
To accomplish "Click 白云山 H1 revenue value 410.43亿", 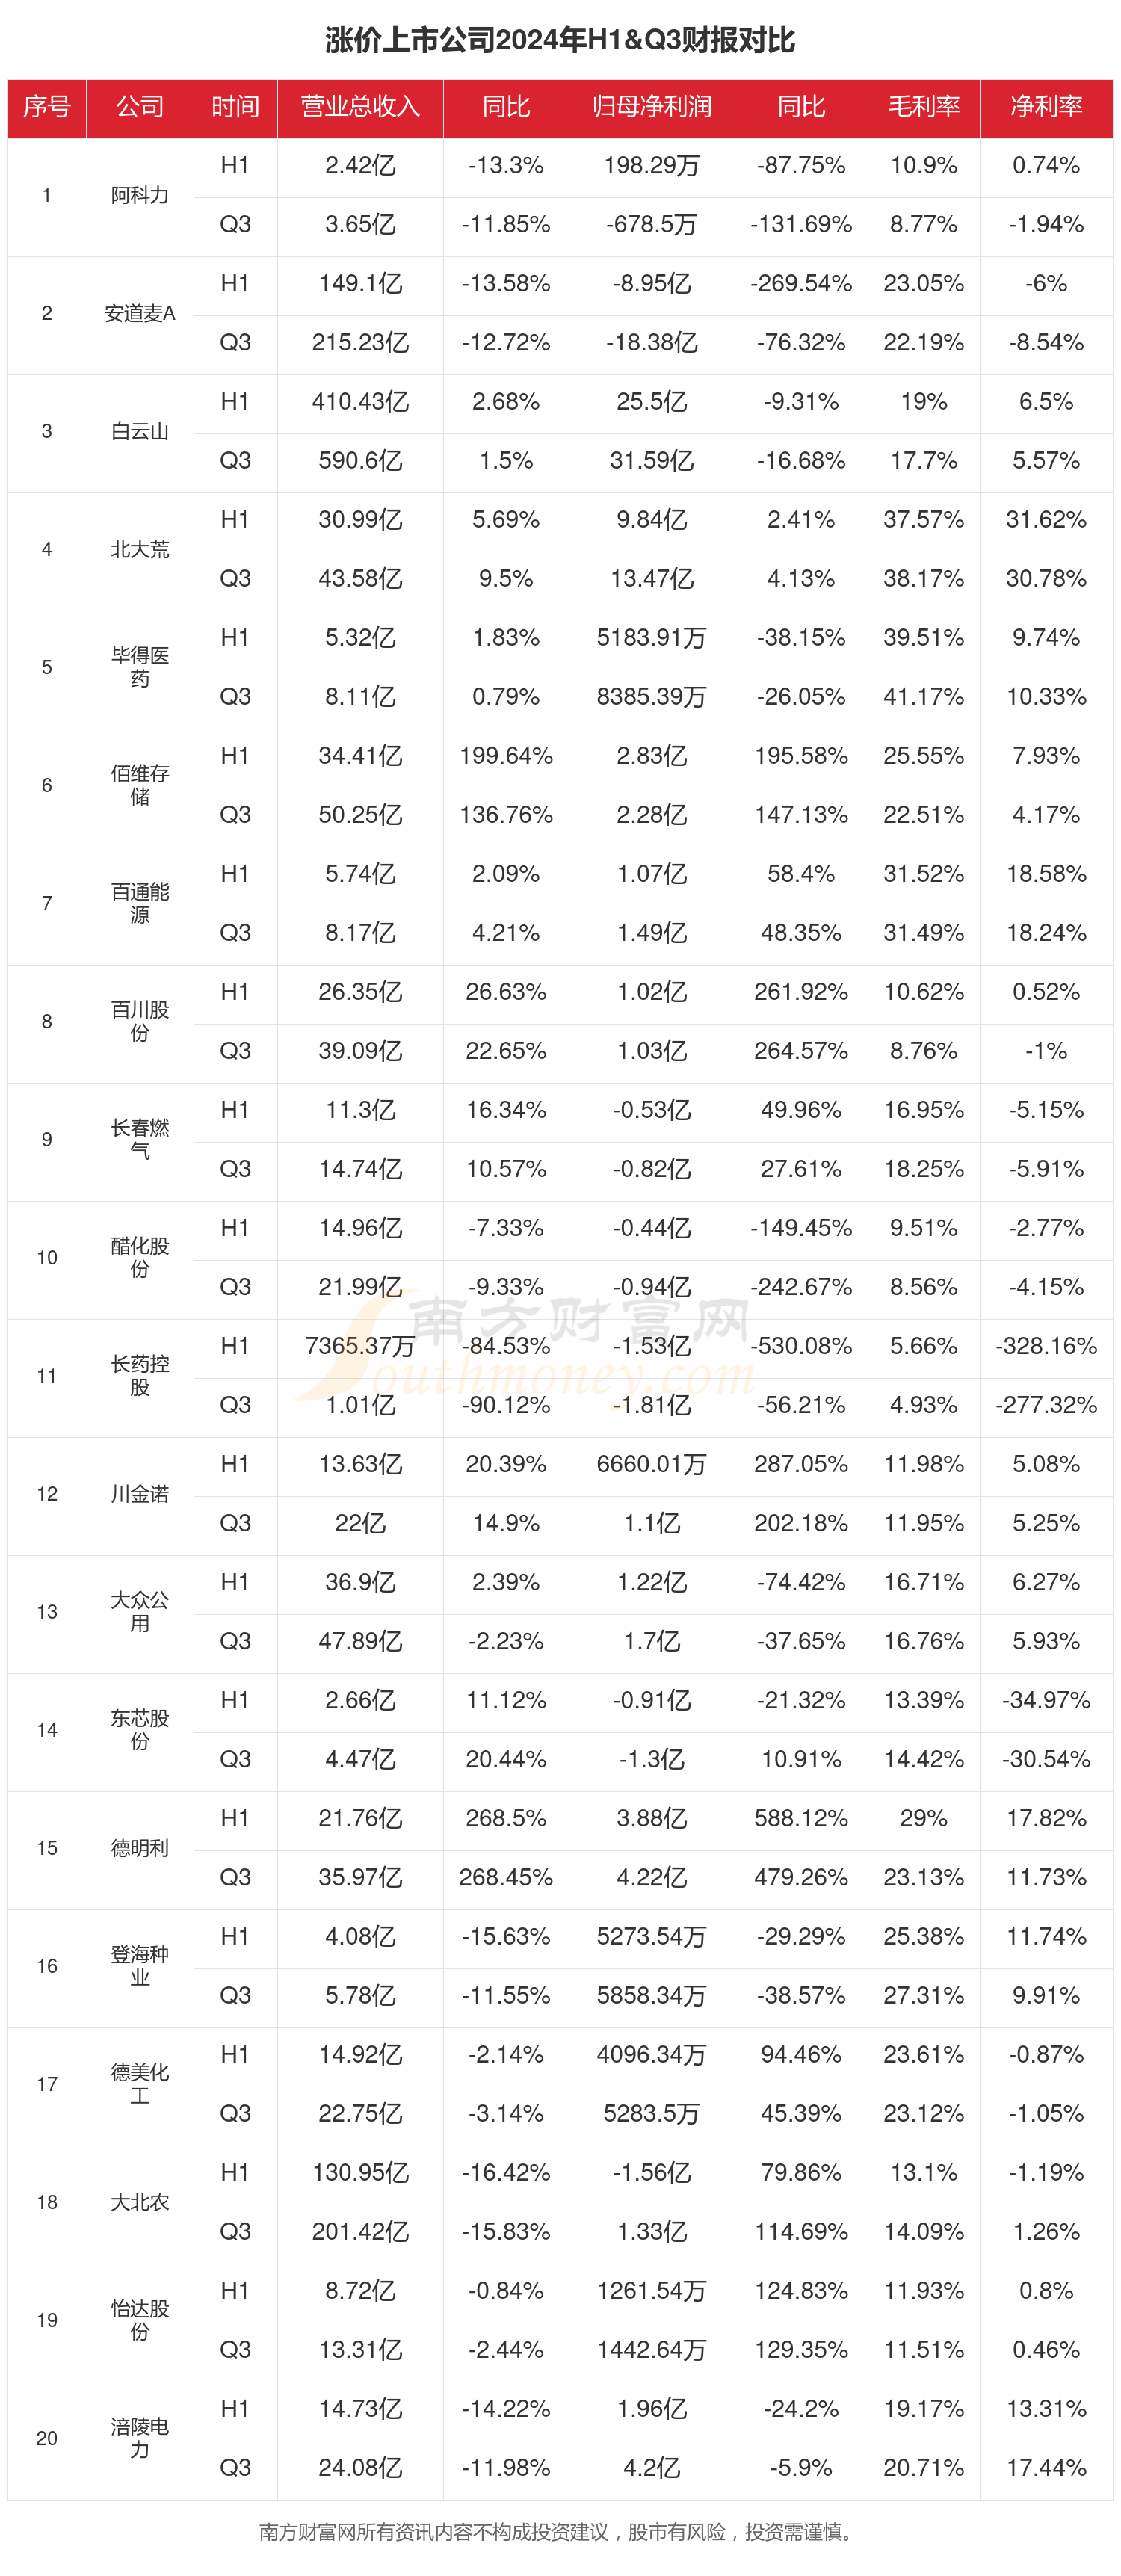I will pos(360,401).
